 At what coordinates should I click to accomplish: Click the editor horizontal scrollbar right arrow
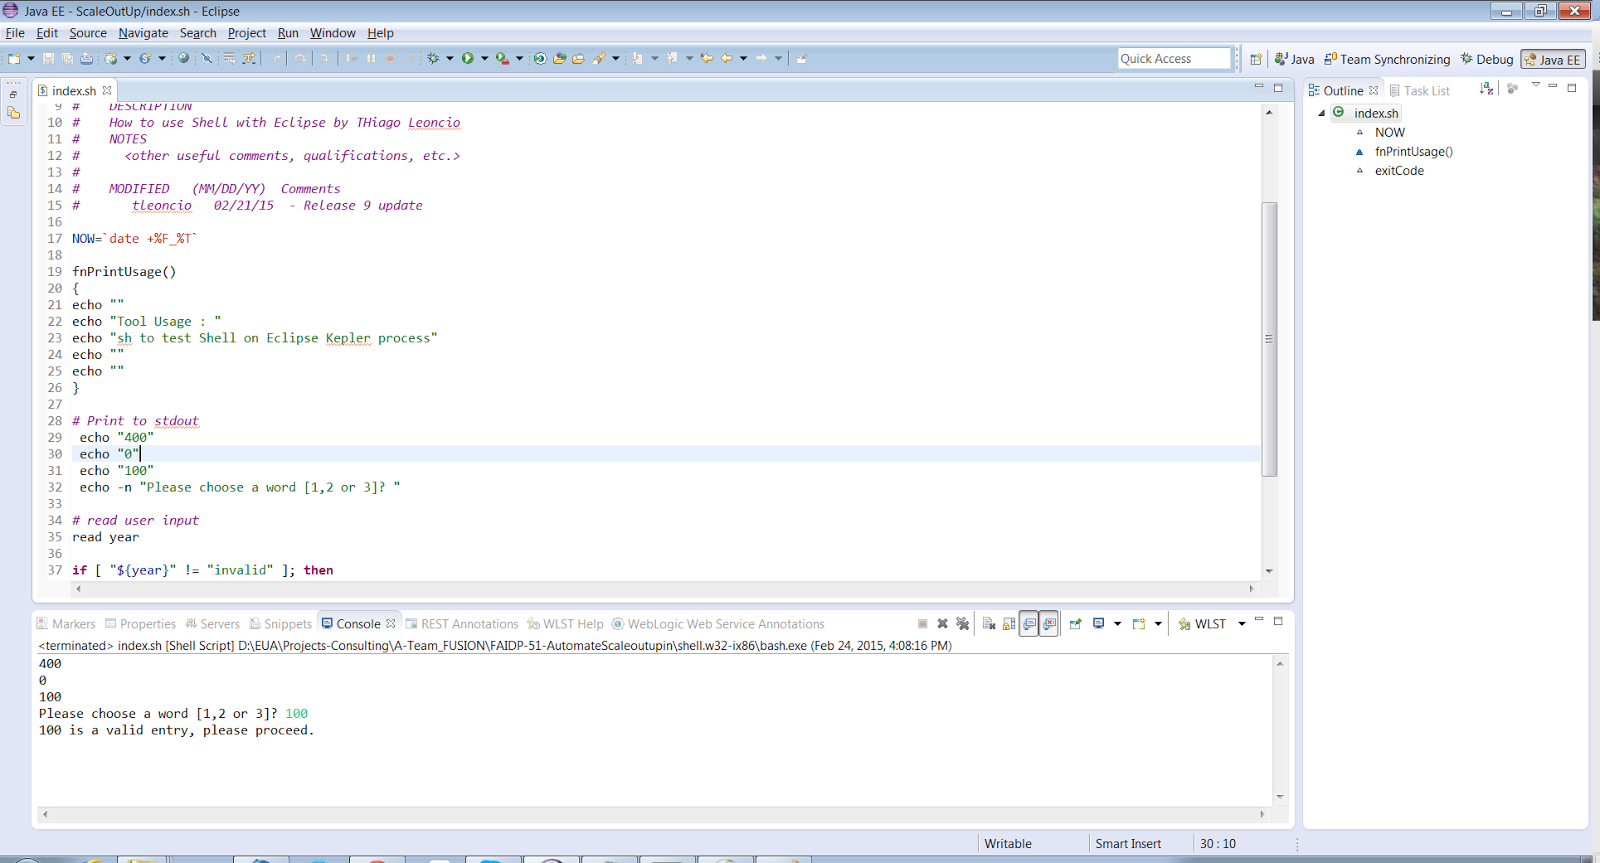1251,588
